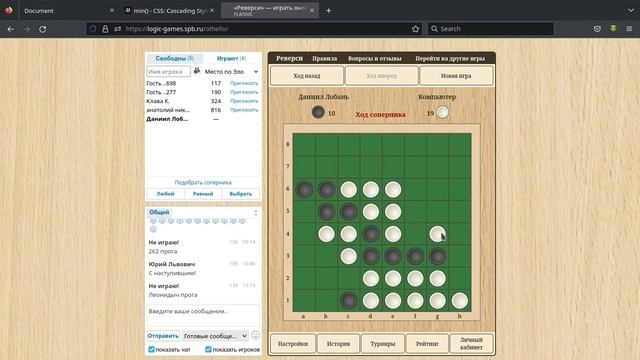Send the chat message with 'Отправить'
The width and height of the screenshot is (640, 360).
coord(163,336)
